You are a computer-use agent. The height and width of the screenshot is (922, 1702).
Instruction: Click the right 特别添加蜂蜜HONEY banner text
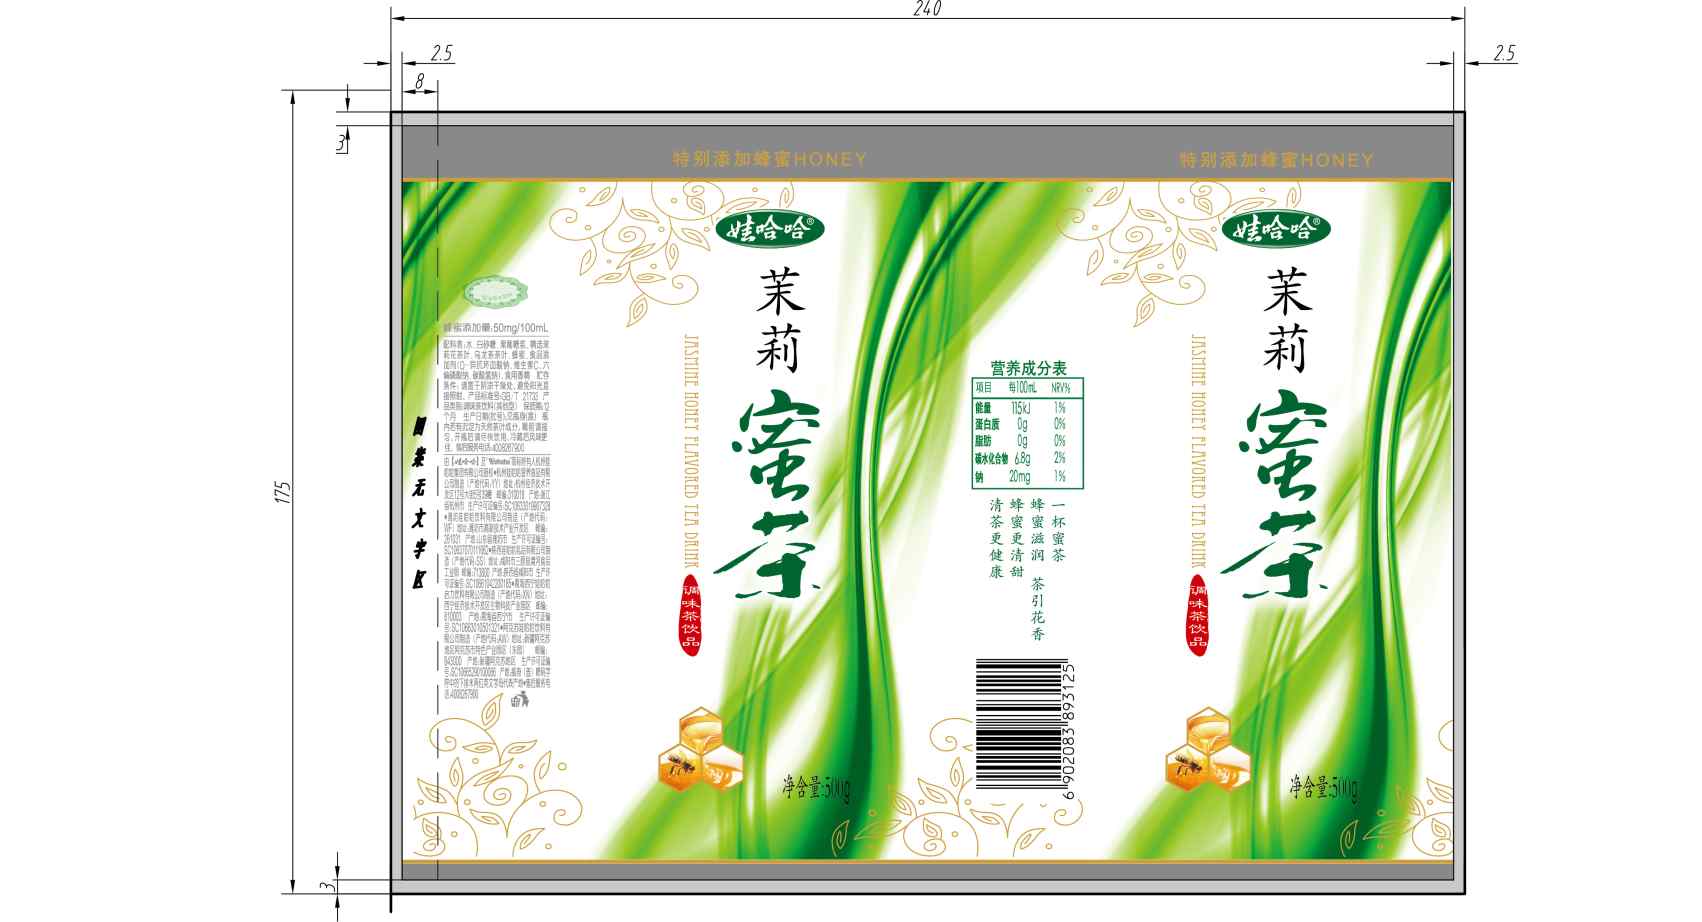click(x=1276, y=160)
